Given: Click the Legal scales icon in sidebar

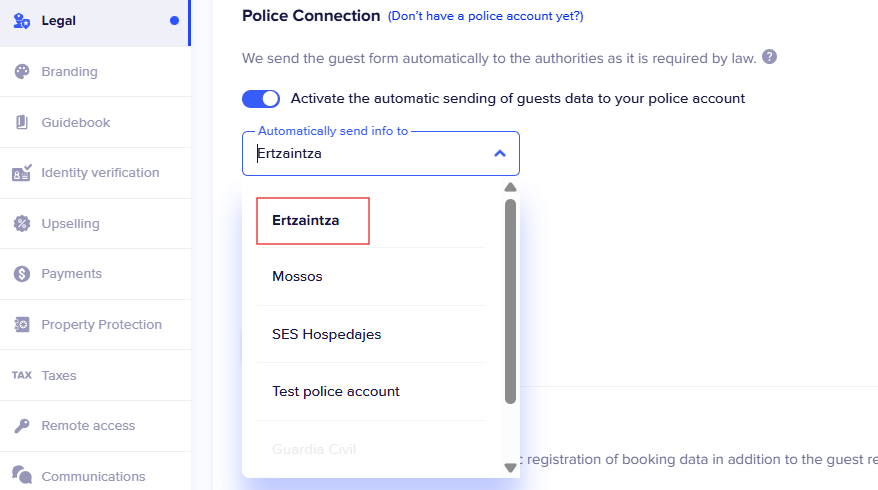Looking at the screenshot, I should 21,20.
